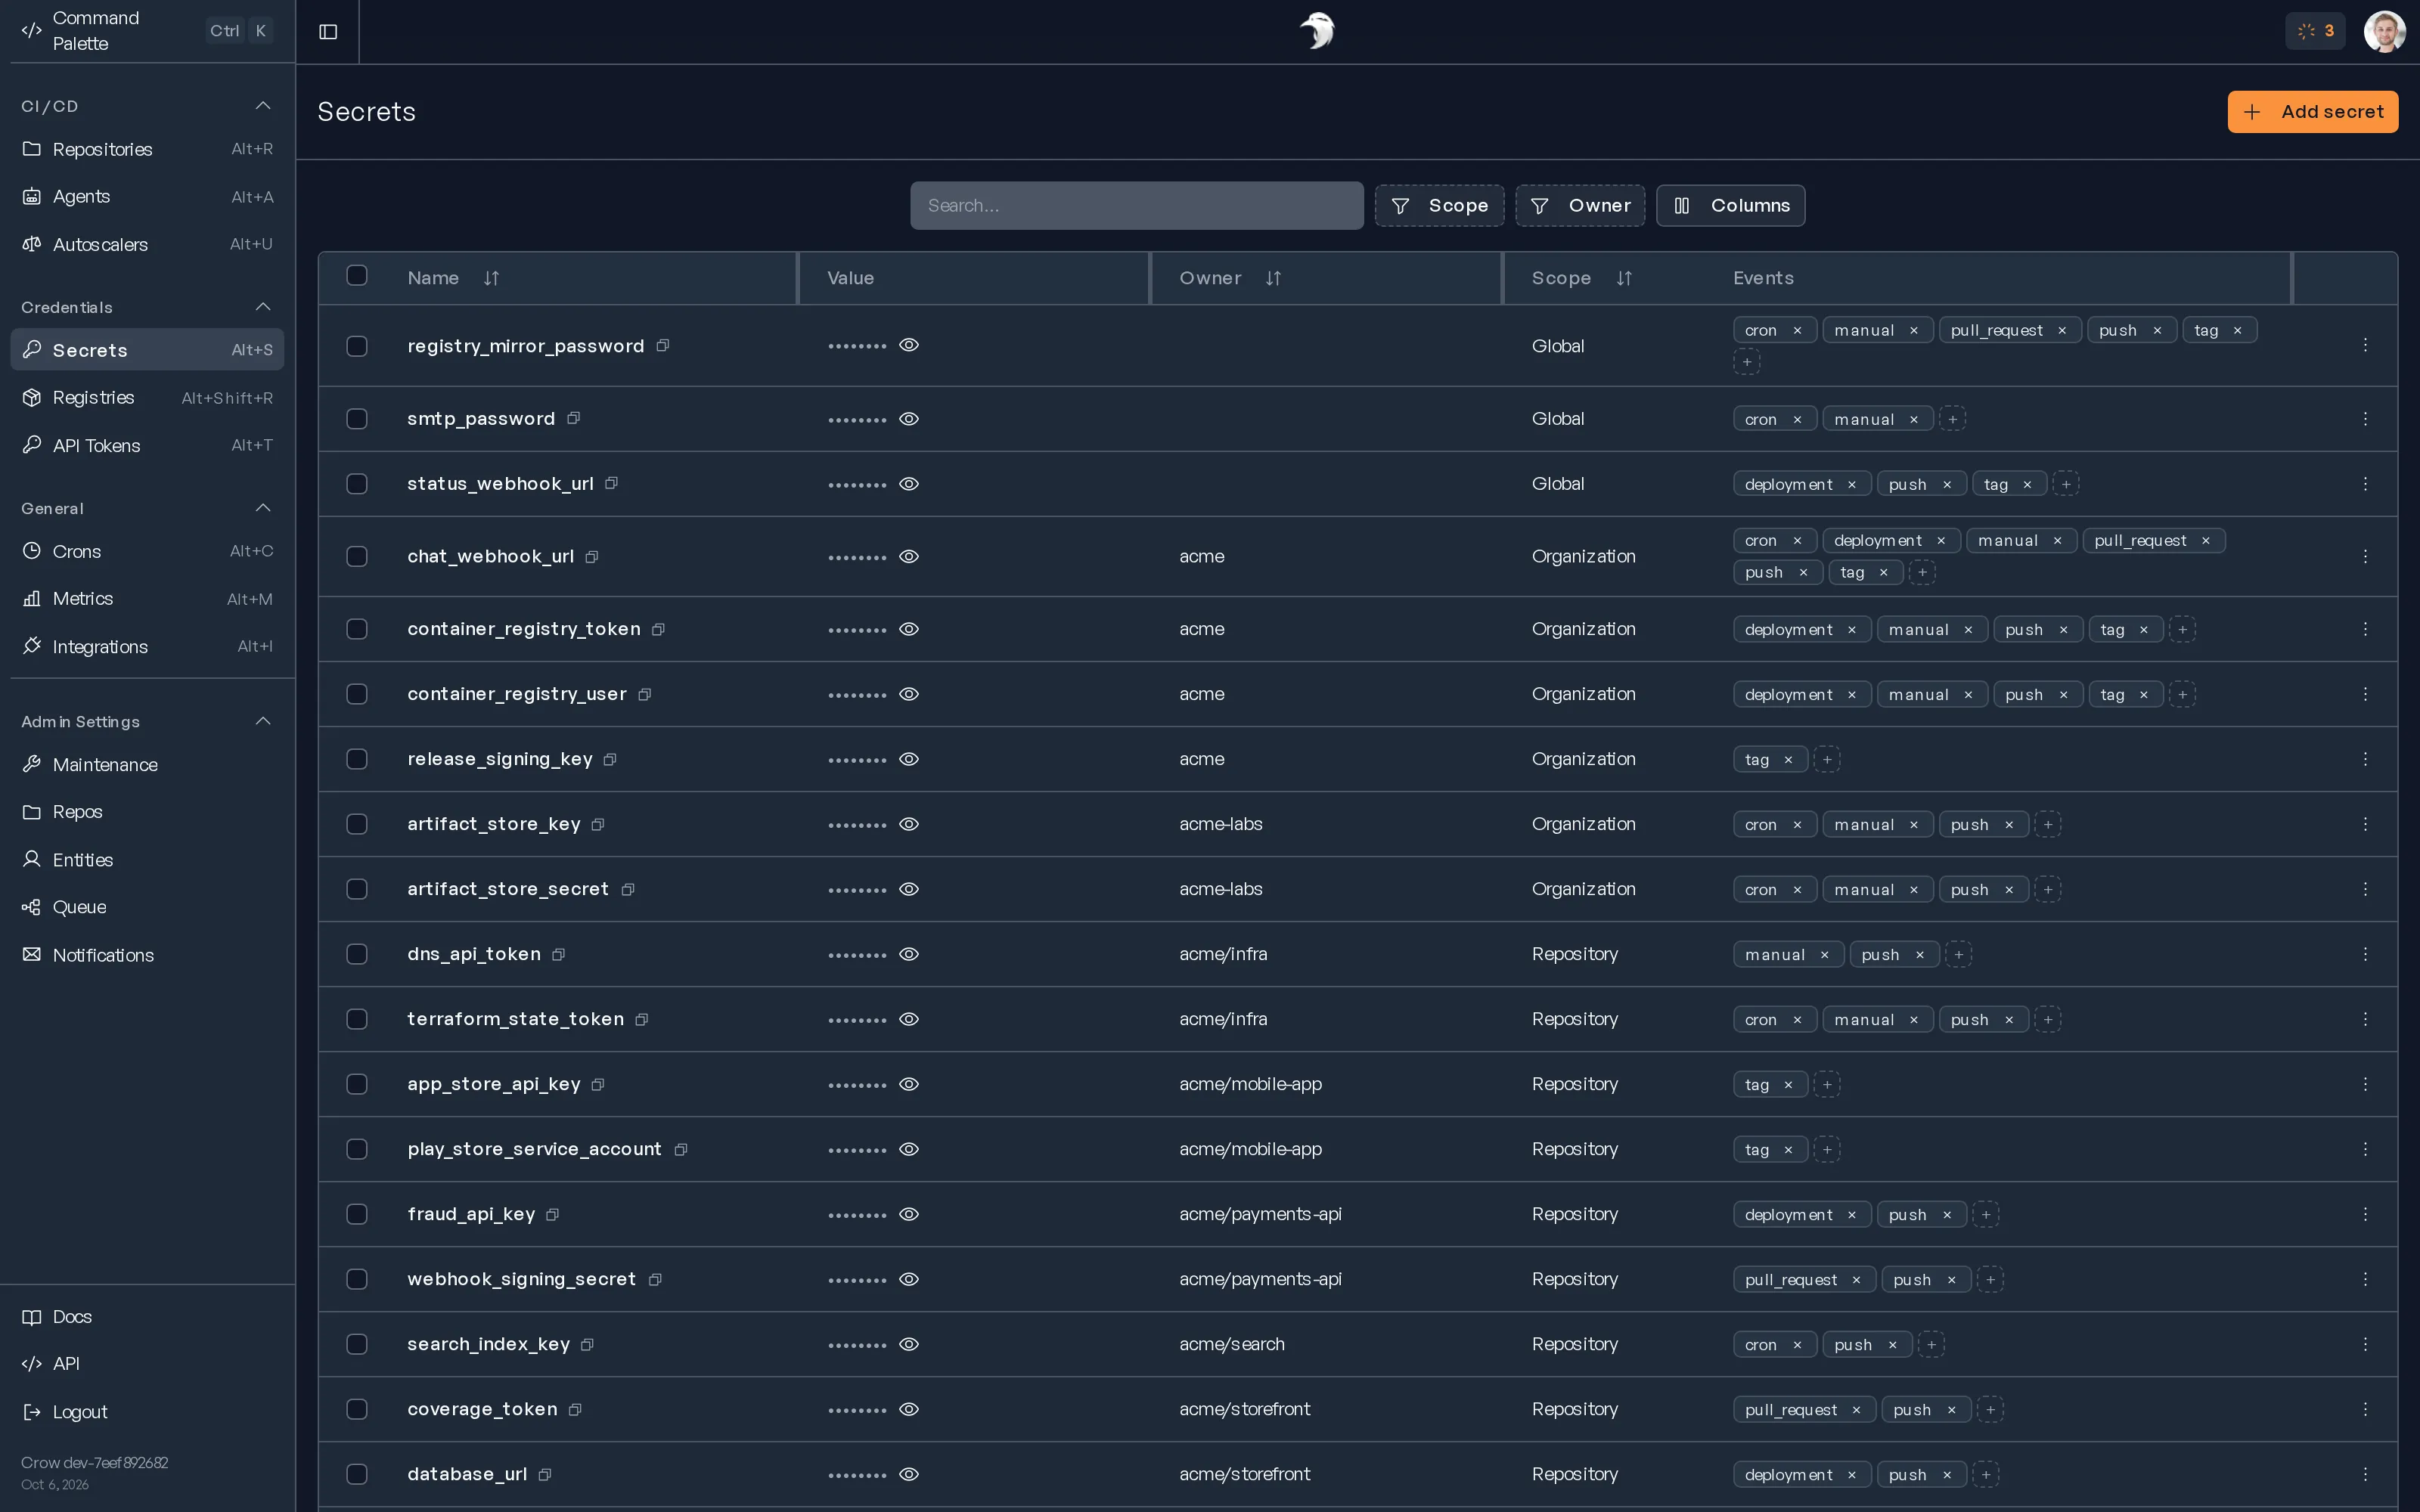The height and width of the screenshot is (1512, 2420).
Task: Remove deployment event from status_webhook_url
Action: (x=1852, y=485)
